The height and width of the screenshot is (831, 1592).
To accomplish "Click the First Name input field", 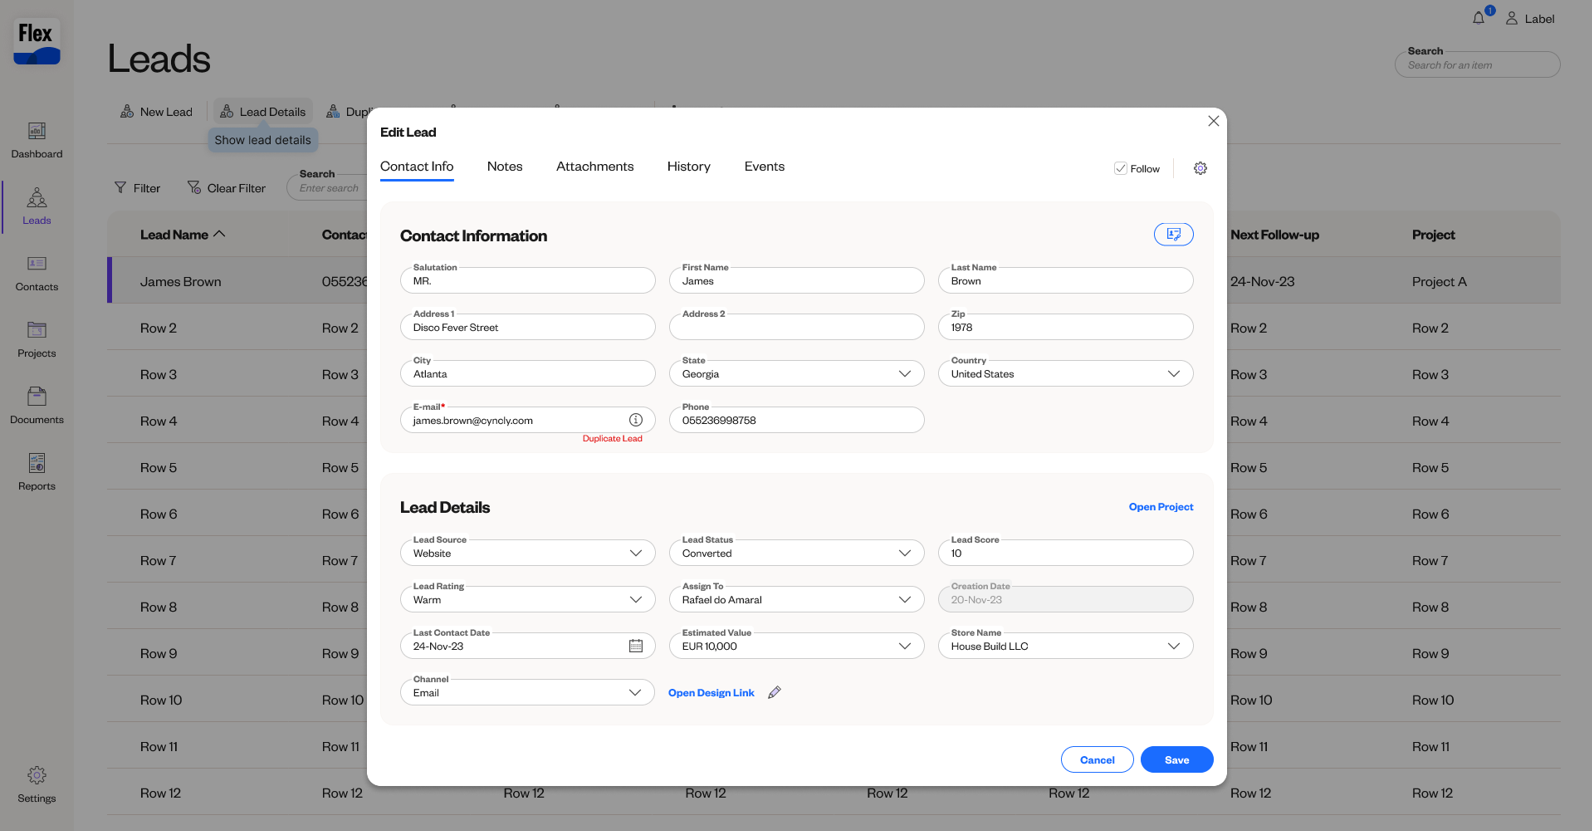I will [x=797, y=280].
